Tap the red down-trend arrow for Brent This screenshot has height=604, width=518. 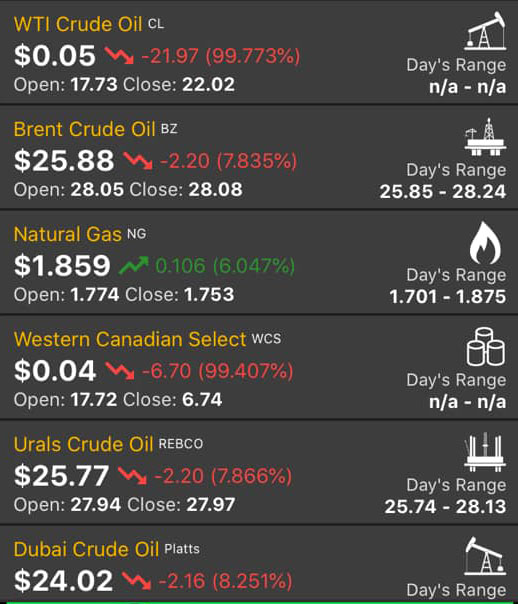[138, 160]
